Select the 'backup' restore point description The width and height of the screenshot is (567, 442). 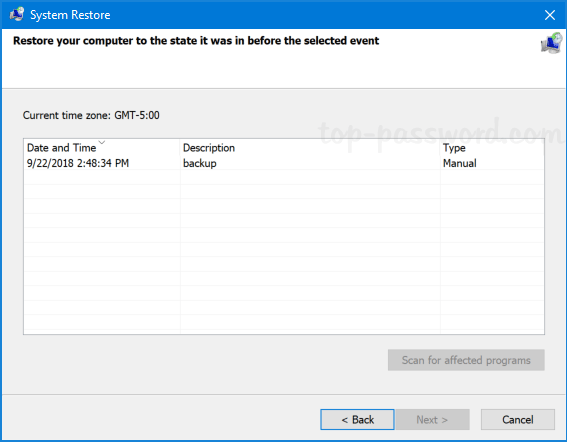pos(200,163)
